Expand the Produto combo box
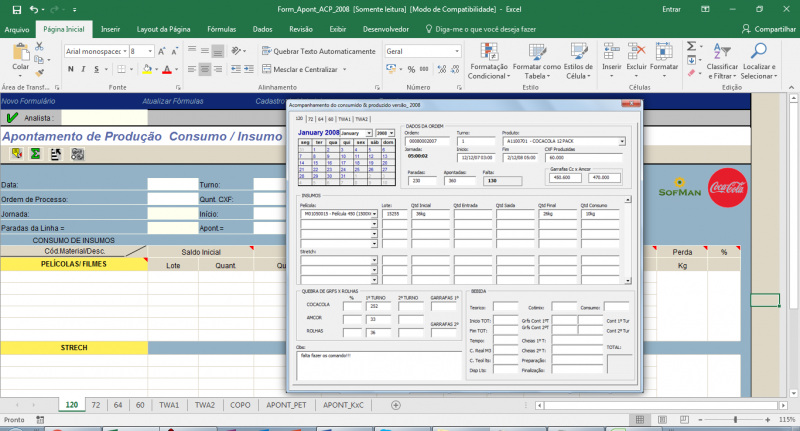Image resolution: width=800 pixels, height=431 pixels. point(621,141)
